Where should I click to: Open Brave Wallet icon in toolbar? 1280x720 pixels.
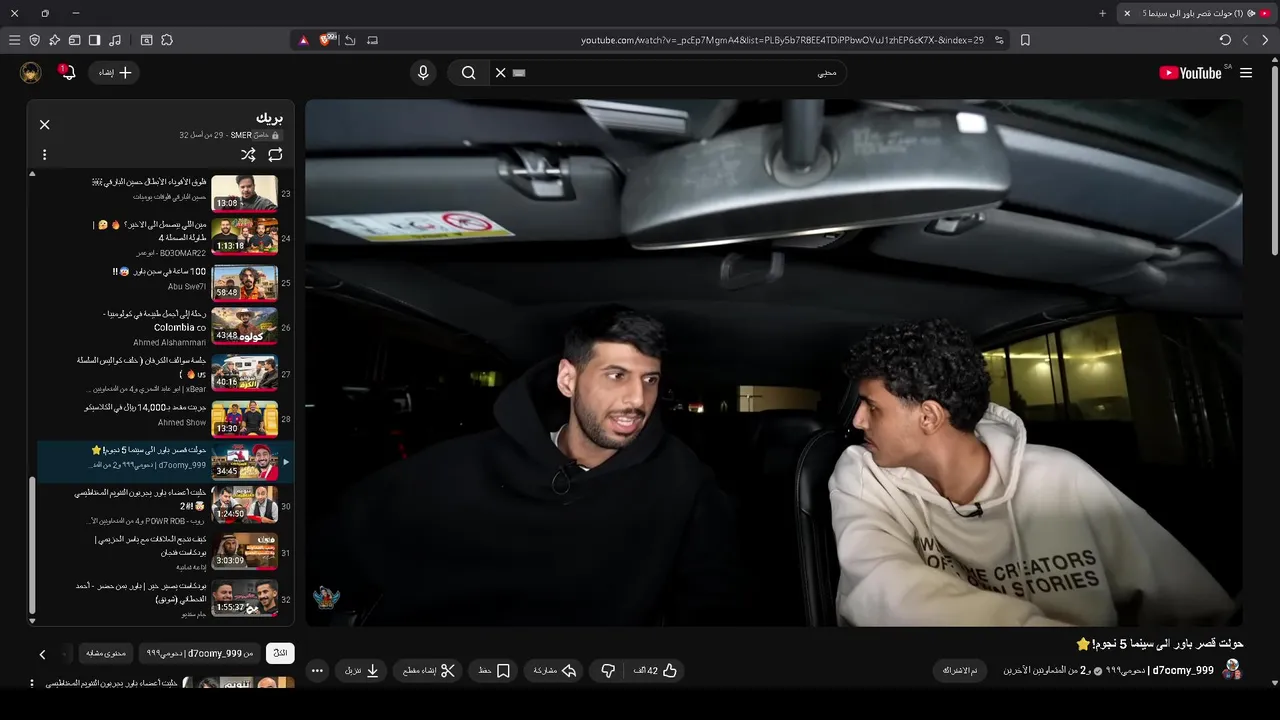tap(74, 40)
